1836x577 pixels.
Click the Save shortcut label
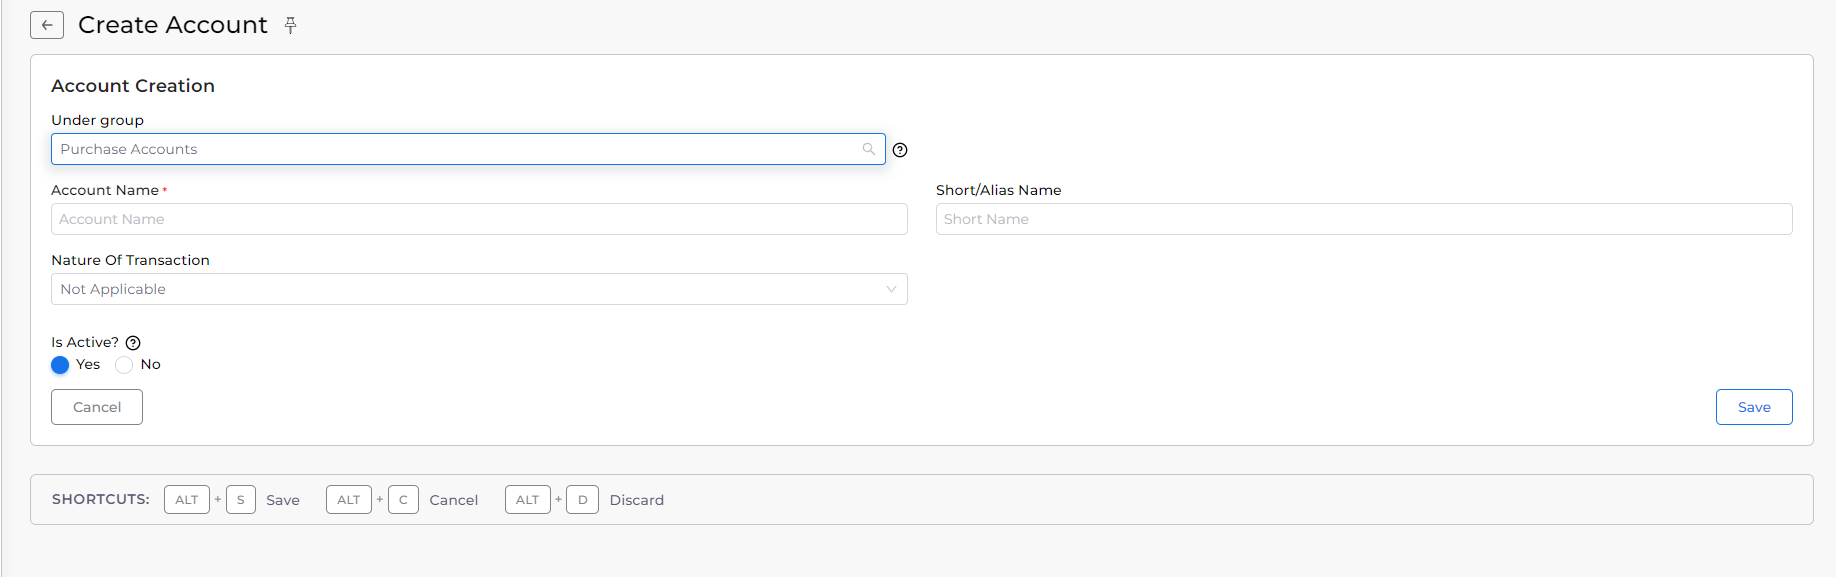(283, 500)
